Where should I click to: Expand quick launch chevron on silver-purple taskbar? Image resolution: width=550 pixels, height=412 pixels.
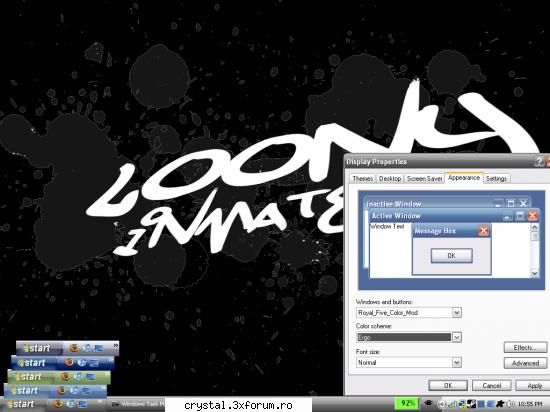[115, 346]
